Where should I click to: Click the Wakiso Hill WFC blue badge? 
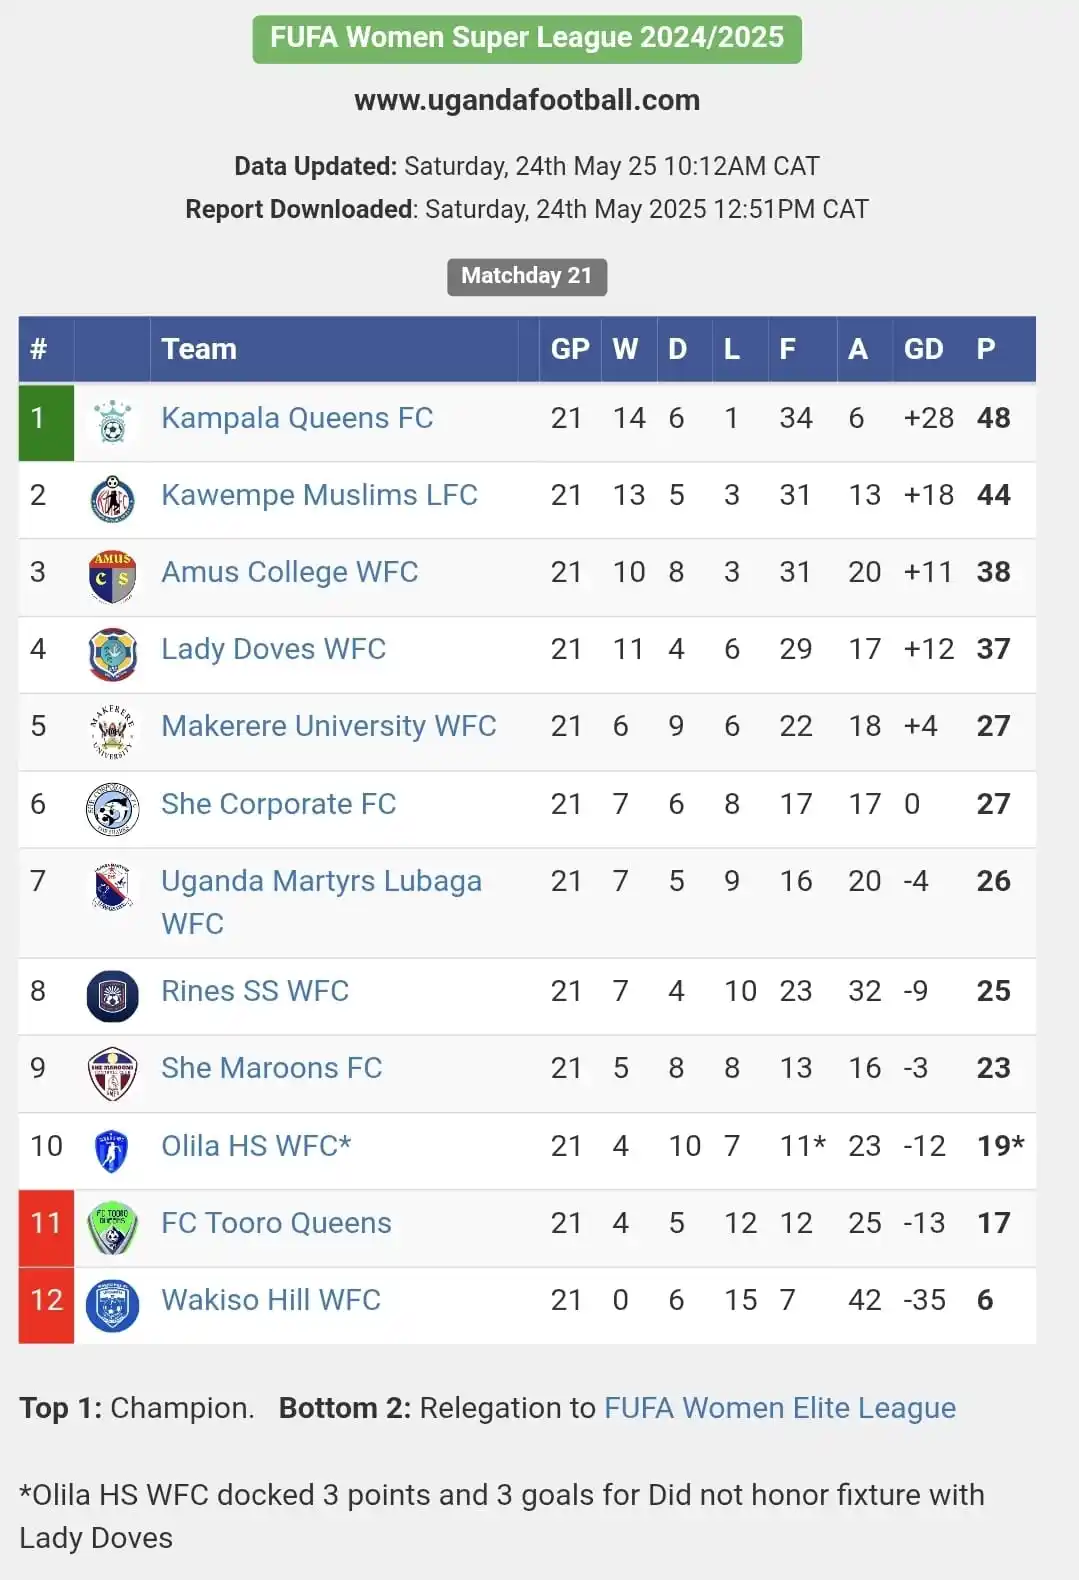(x=112, y=1305)
